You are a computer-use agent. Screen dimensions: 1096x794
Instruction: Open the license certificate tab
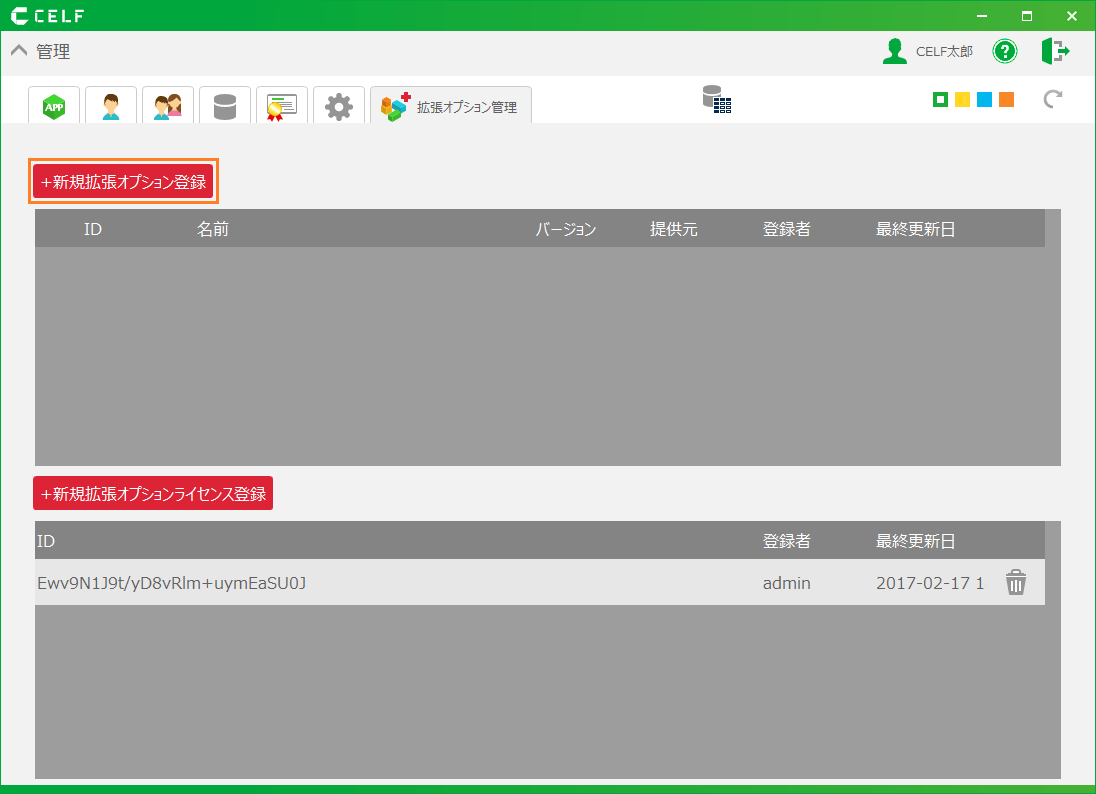coord(282,106)
